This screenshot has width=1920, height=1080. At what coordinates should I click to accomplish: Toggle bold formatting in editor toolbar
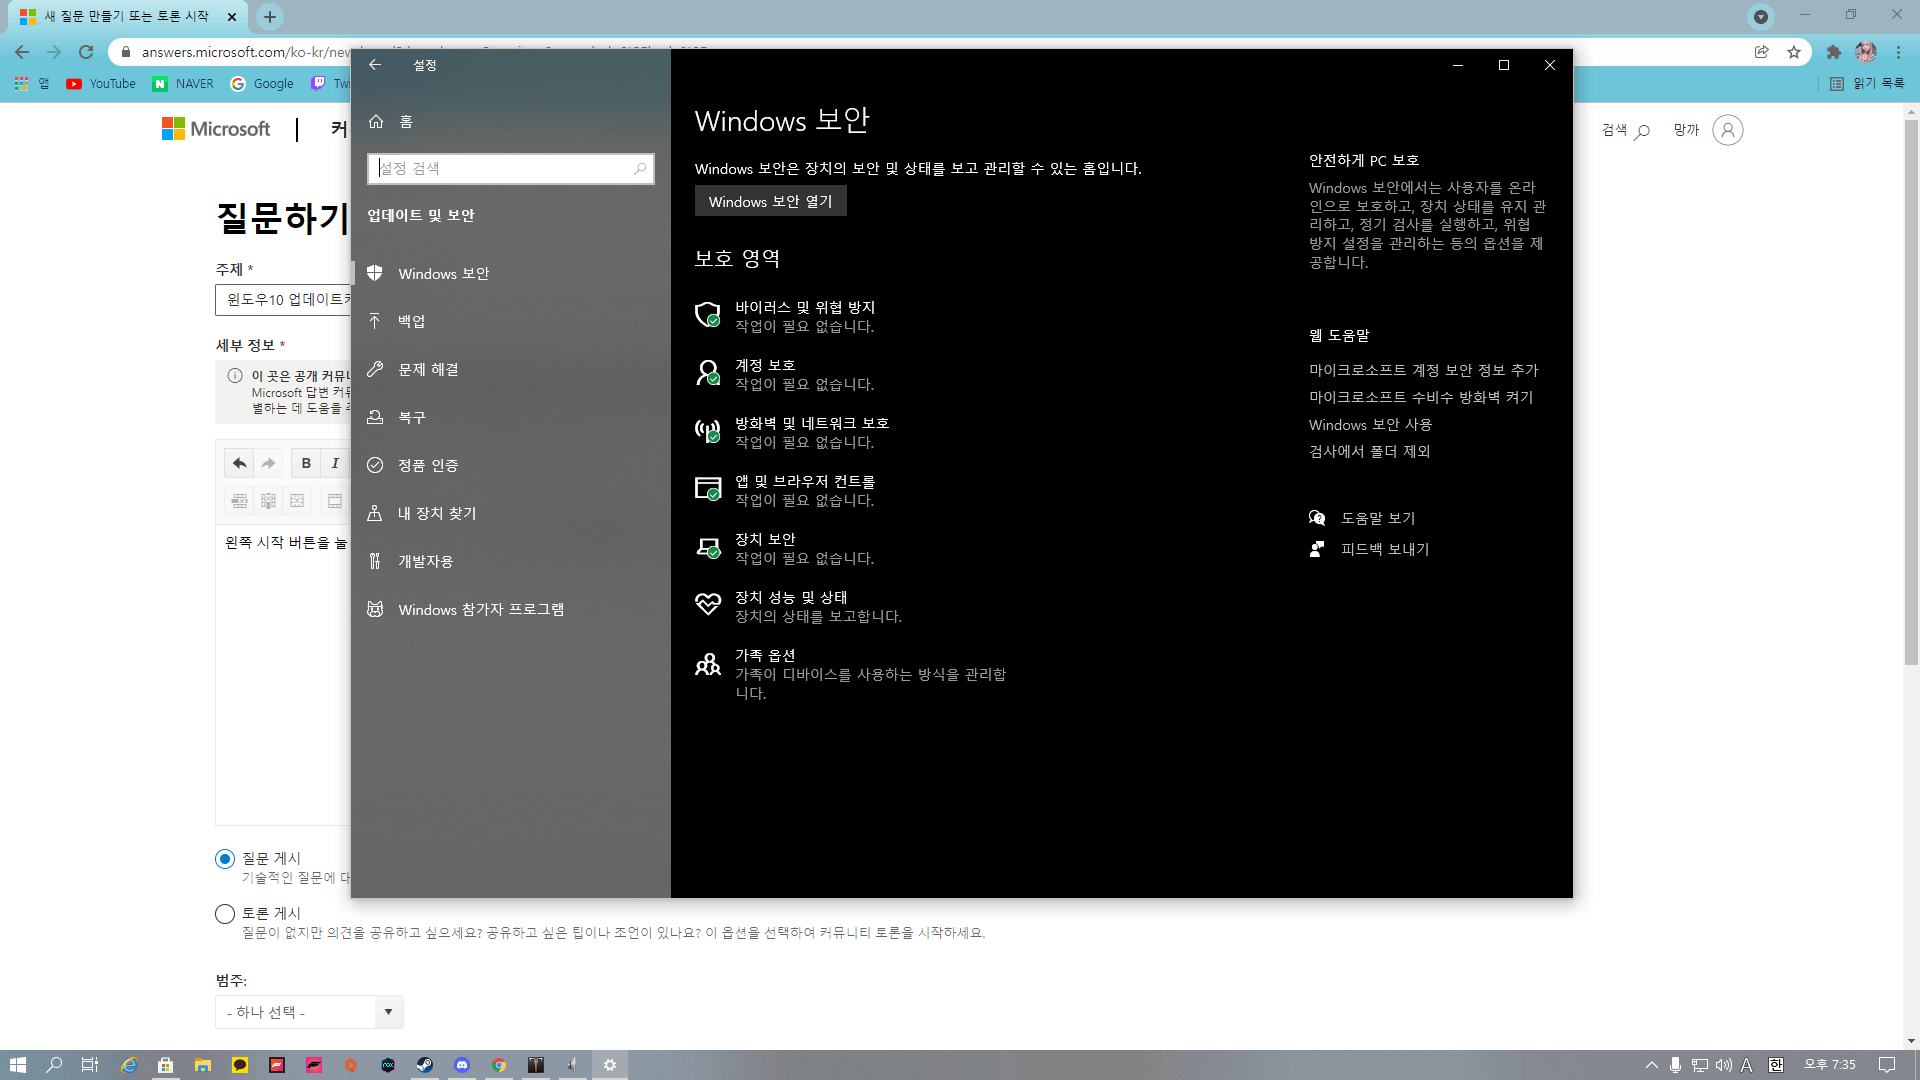click(306, 463)
